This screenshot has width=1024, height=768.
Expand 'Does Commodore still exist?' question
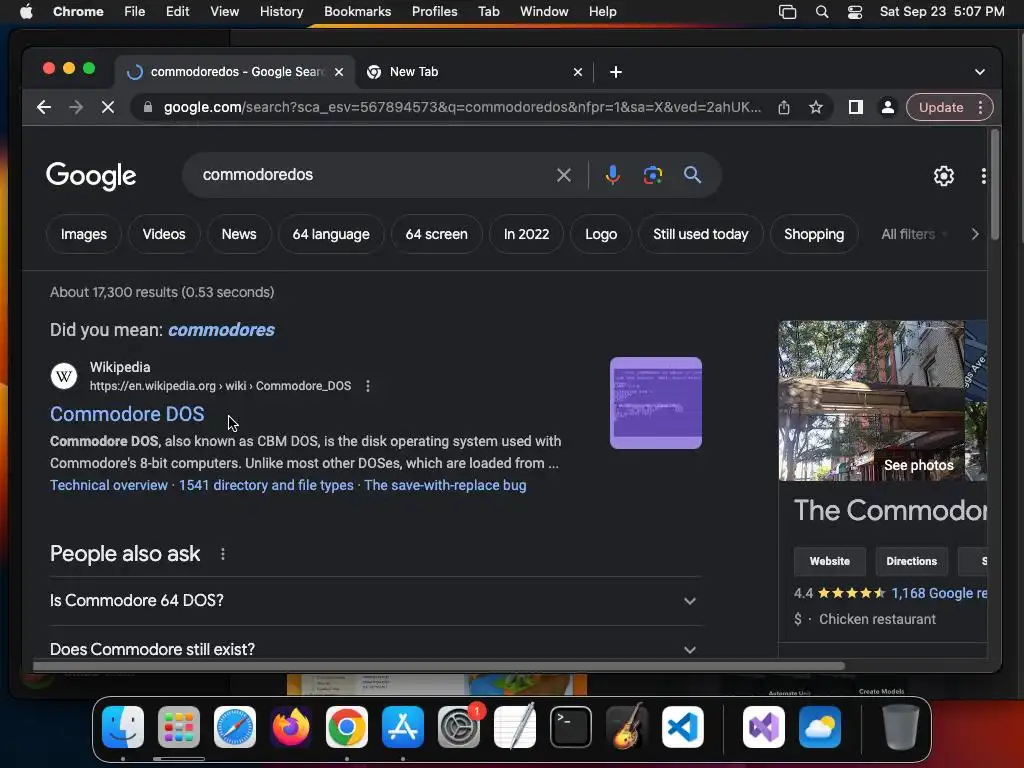(x=376, y=649)
